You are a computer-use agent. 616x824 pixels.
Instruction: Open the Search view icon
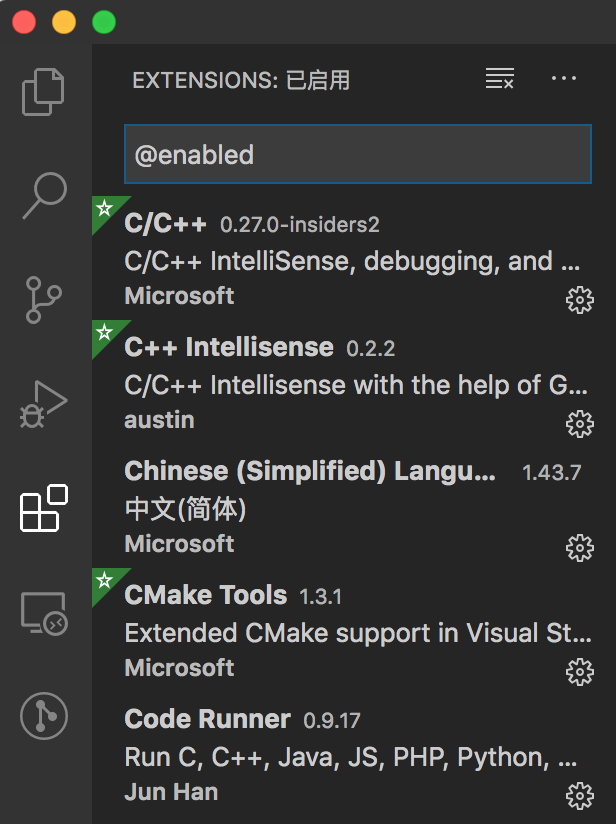44,195
